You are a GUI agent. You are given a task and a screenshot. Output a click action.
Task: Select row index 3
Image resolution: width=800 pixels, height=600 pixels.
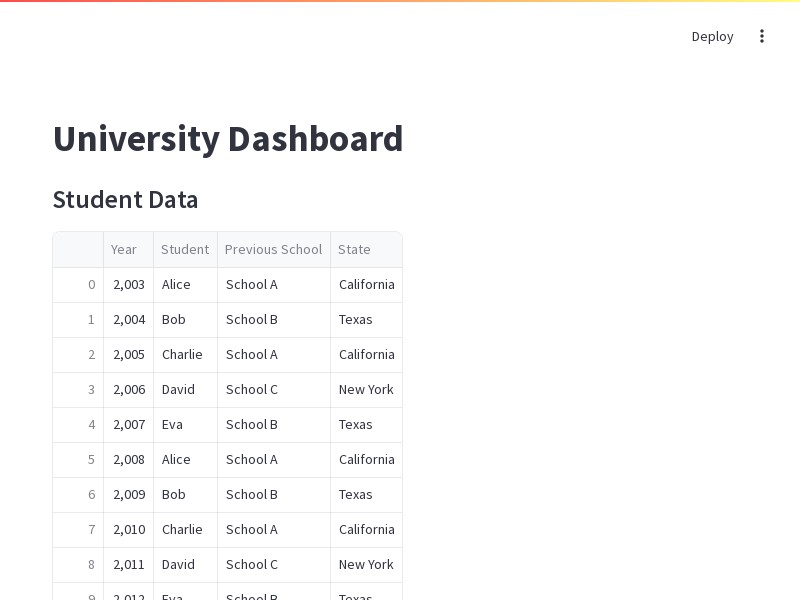(x=78, y=390)
